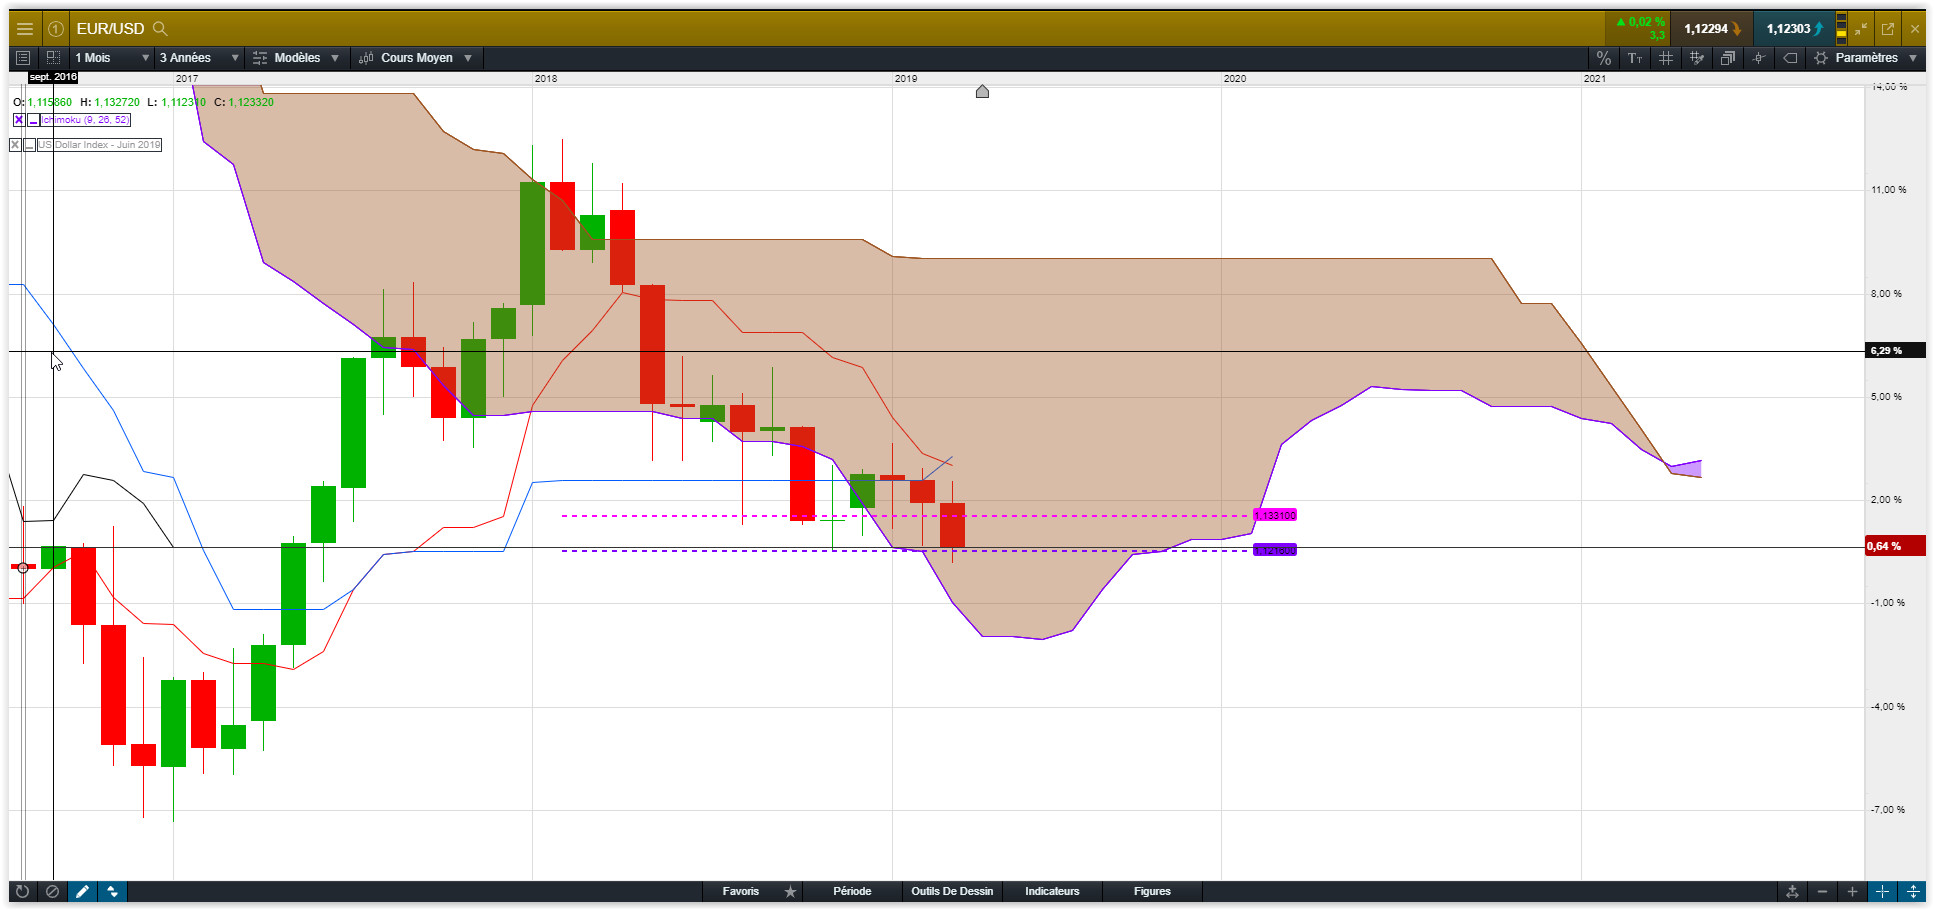Image resolution: width=1934 pixels, height=910 pixels.
Task: Select the magenta 1,133100 price level tag
Action: coord(1275,515)
